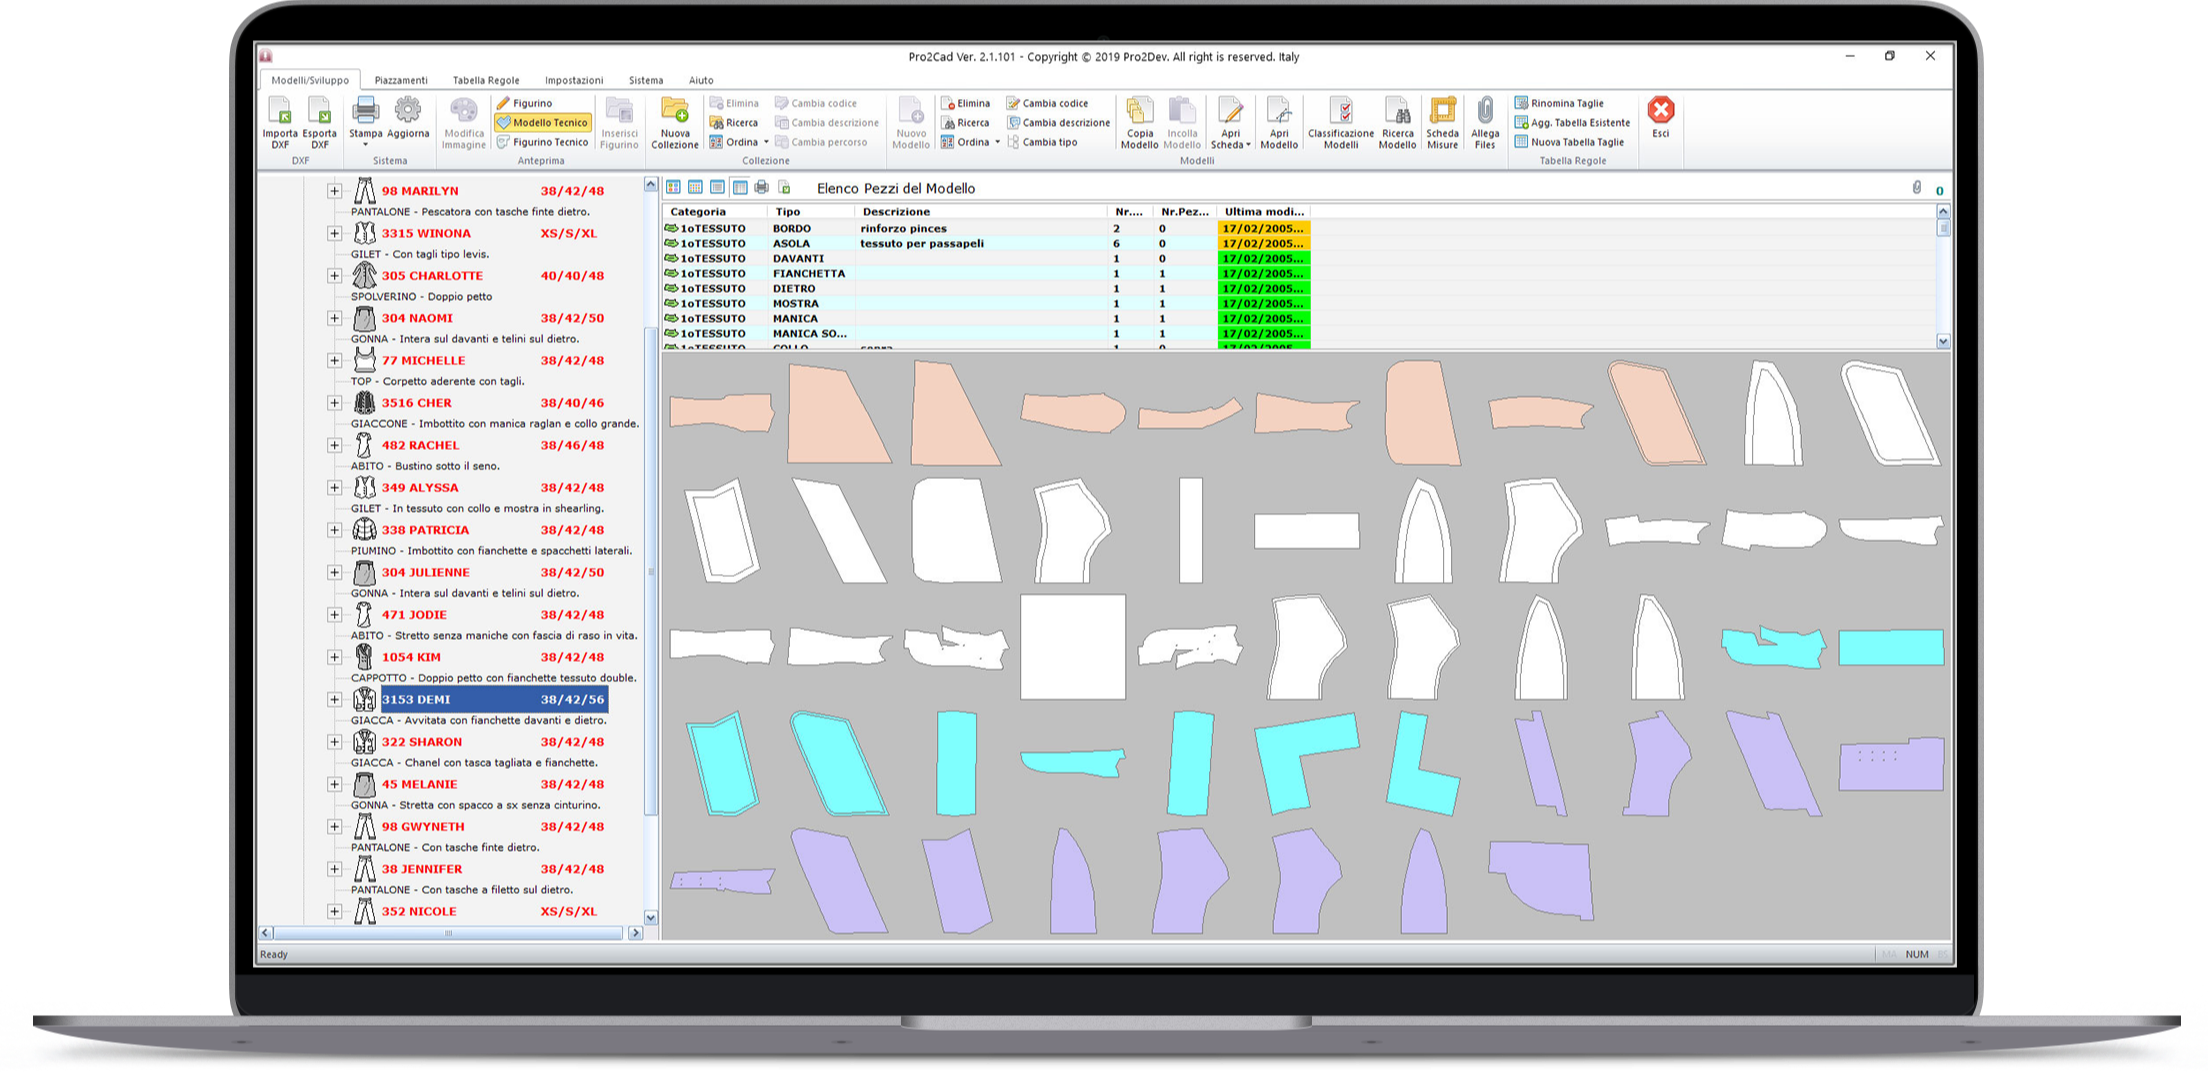Select the MOSTRA row in the pieces table

click(x=986, y=303)
